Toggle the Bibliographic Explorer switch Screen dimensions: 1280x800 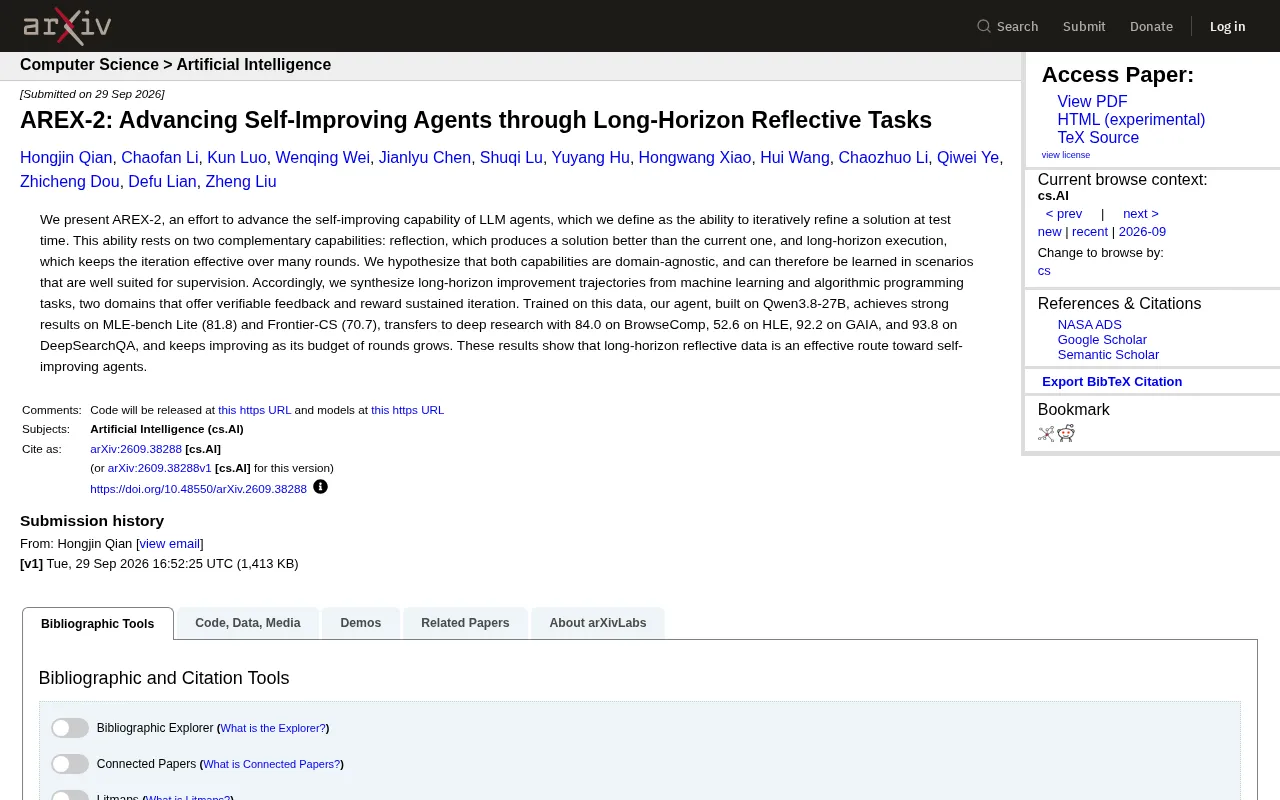click(70, 728)
